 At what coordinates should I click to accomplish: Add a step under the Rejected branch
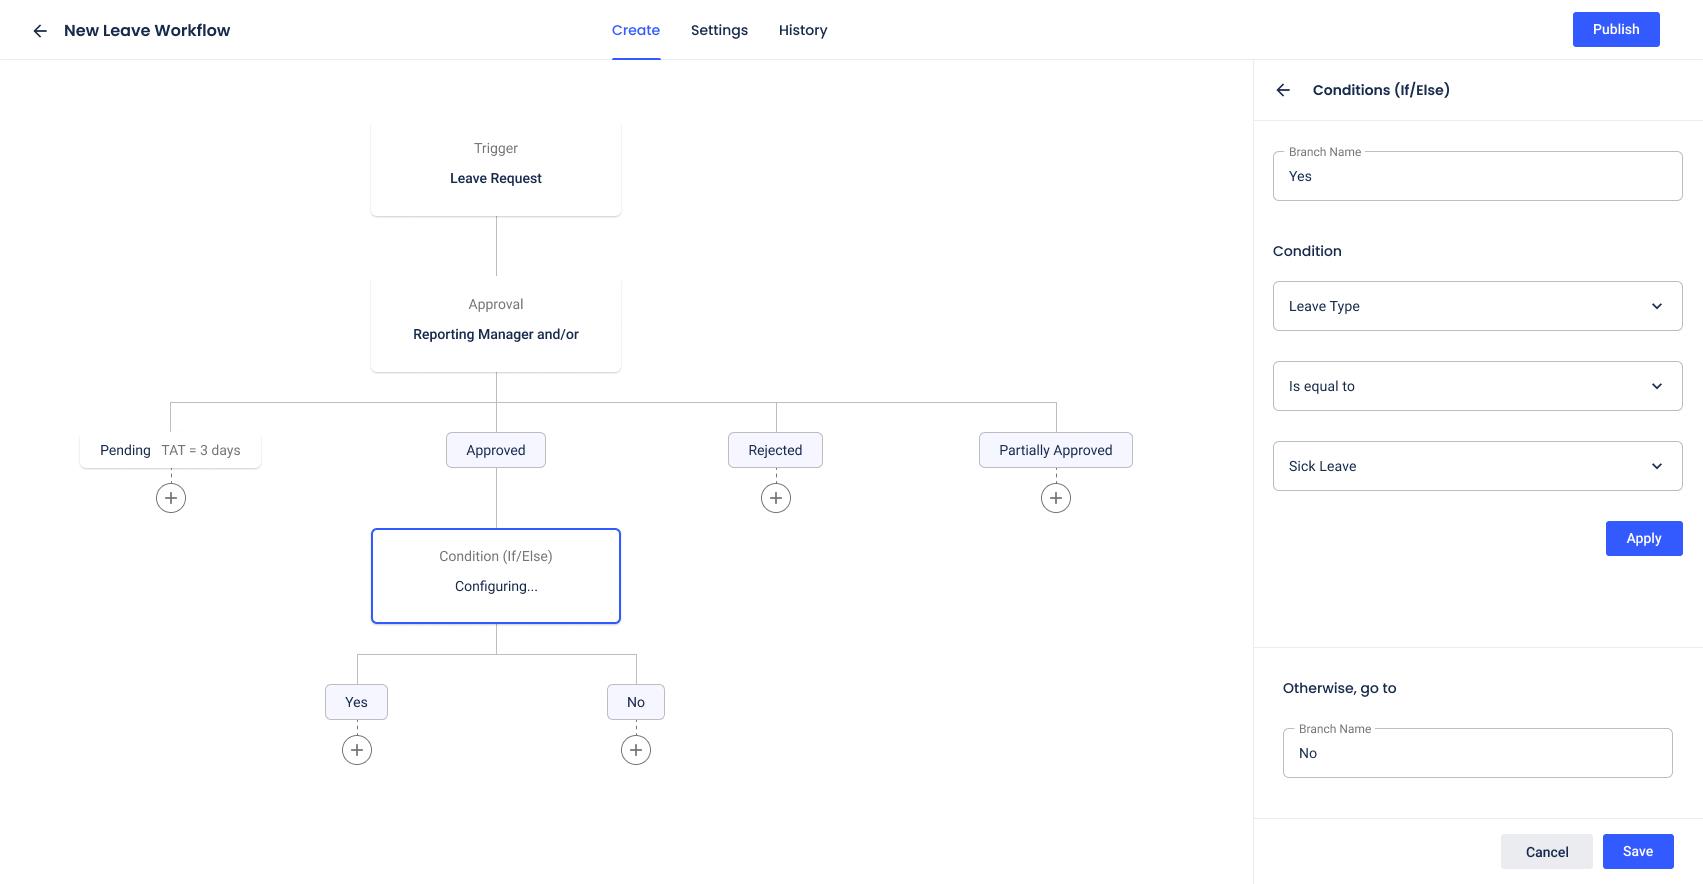[x=776, y=498]
